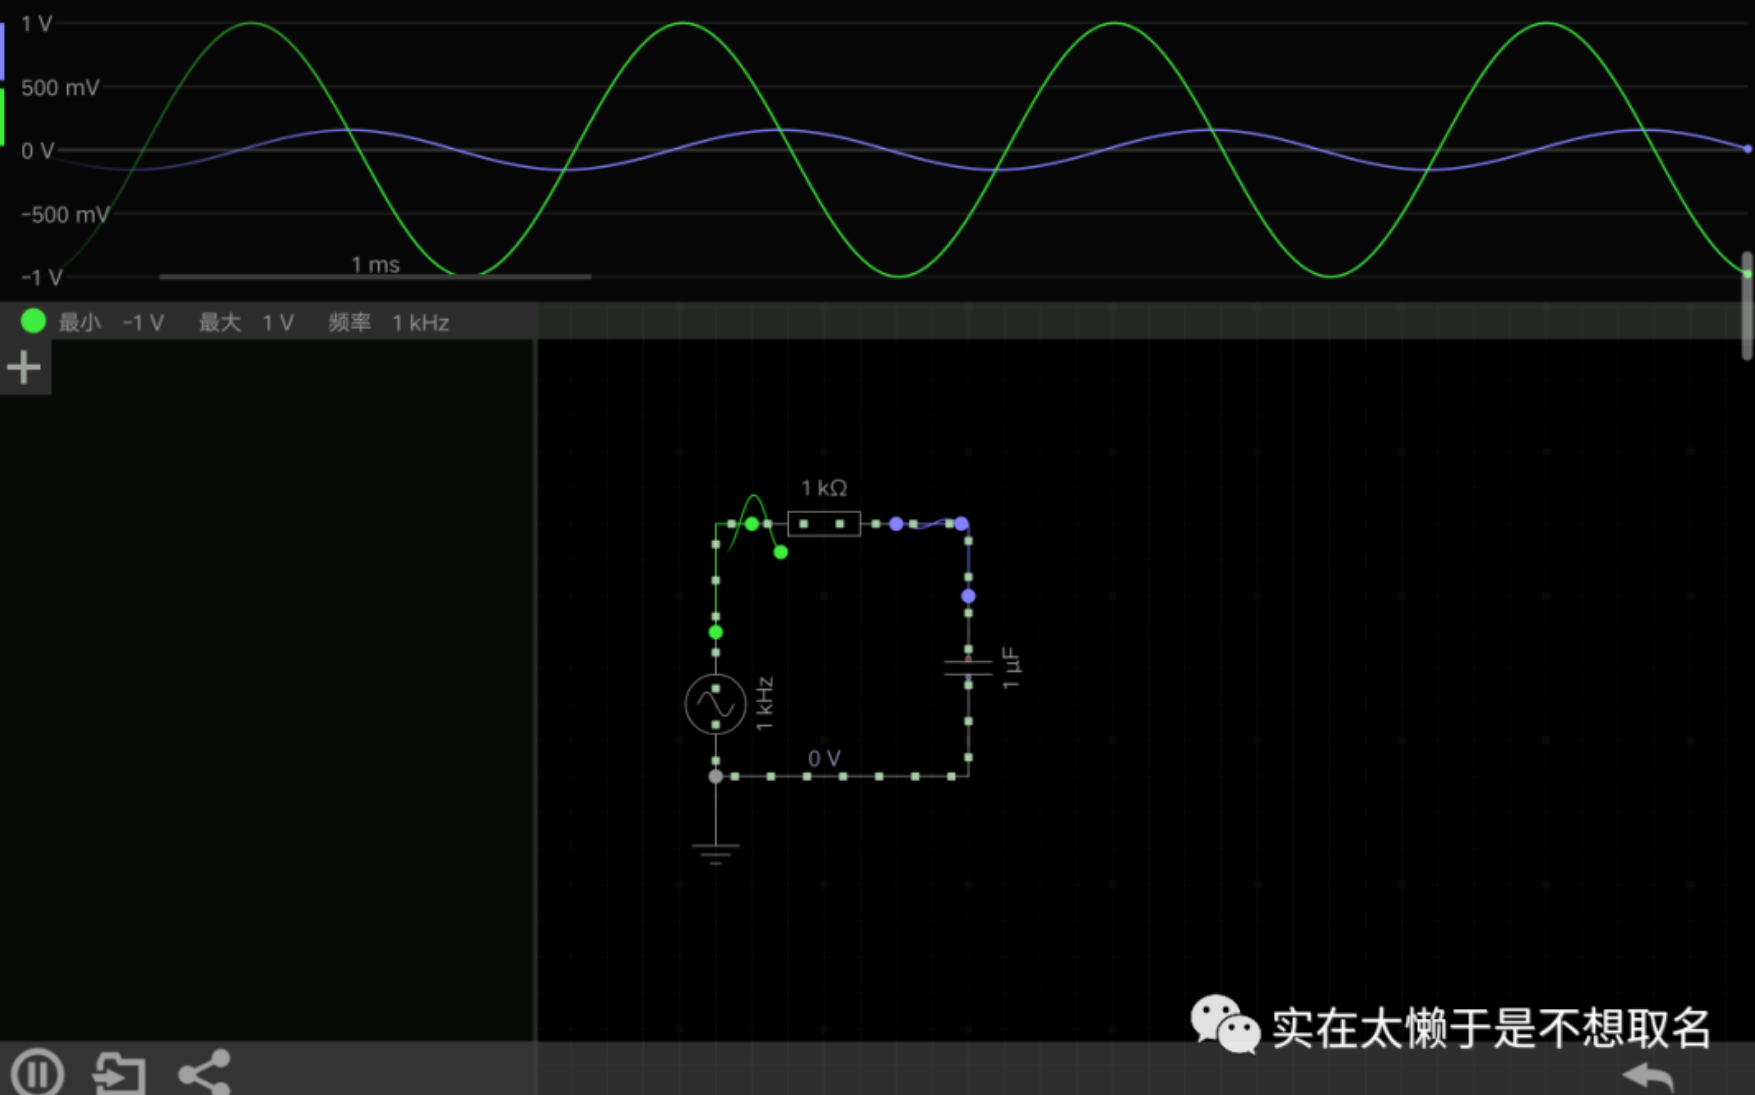Click the import/export circuit icon
The height and width of the screenshot is (1095, 1755).
coord(119,1073)
